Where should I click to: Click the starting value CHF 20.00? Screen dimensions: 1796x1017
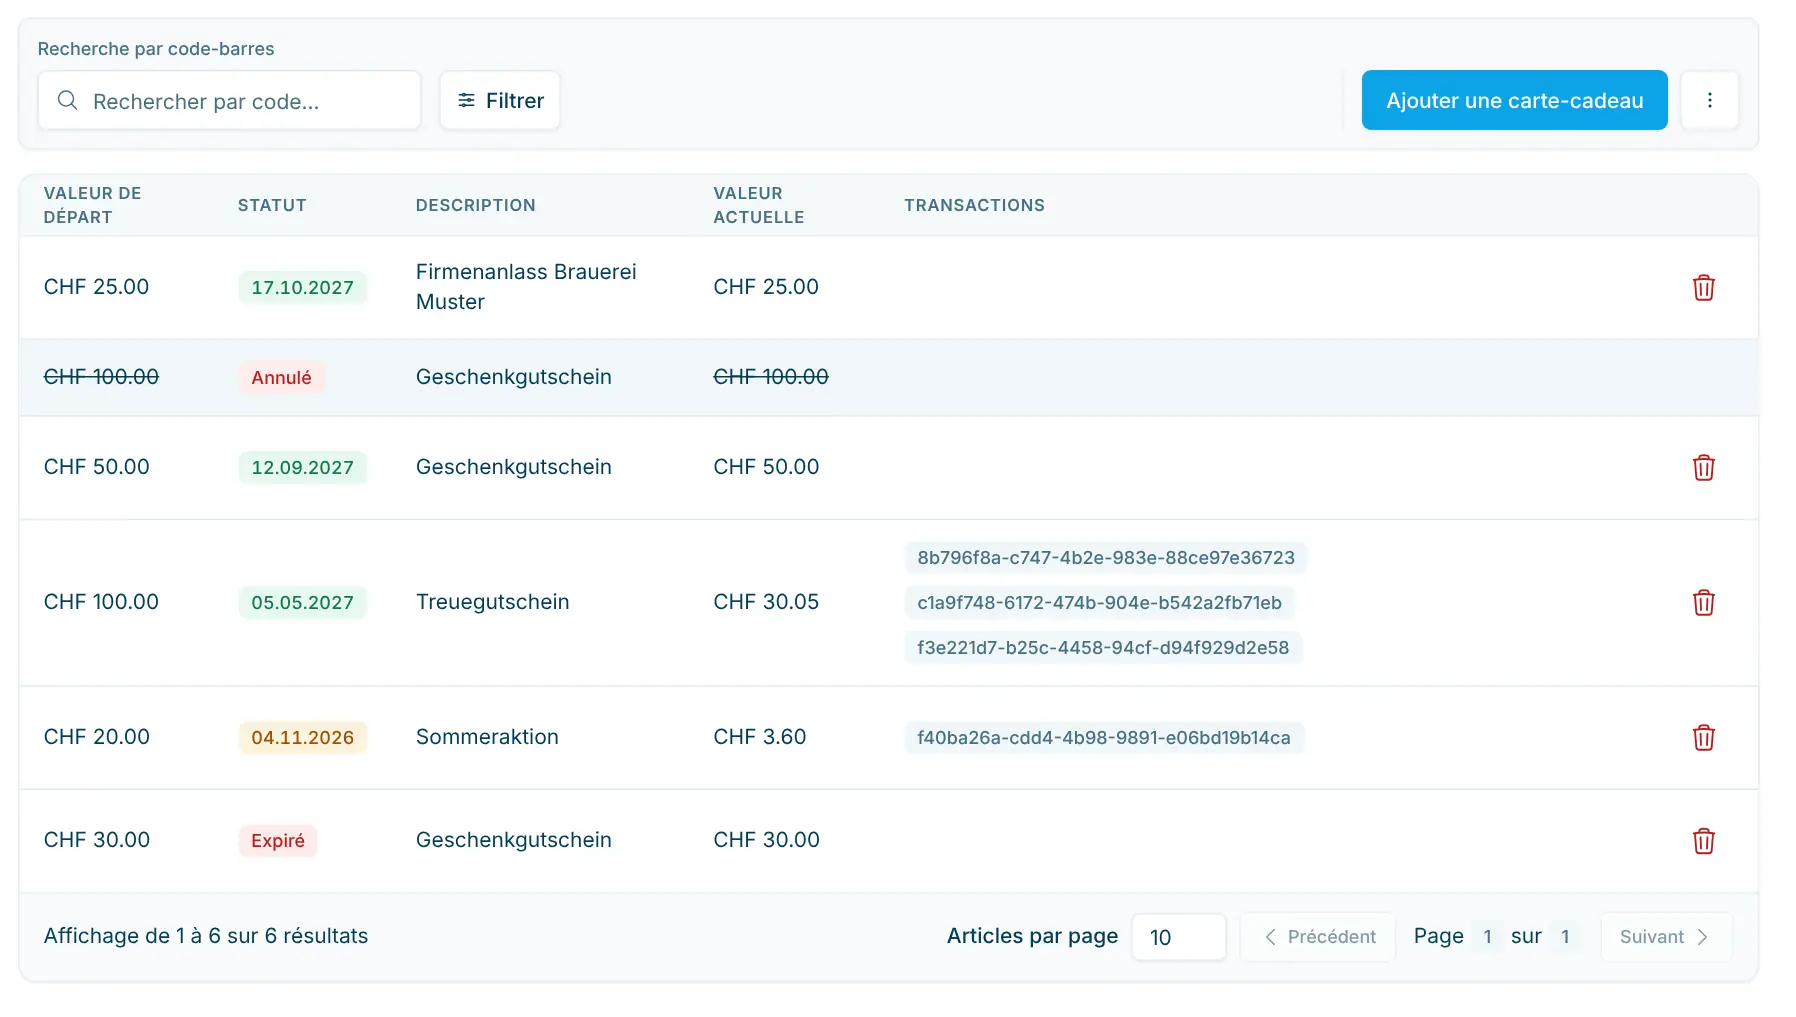pyautogui.click(x=97, y=737)
